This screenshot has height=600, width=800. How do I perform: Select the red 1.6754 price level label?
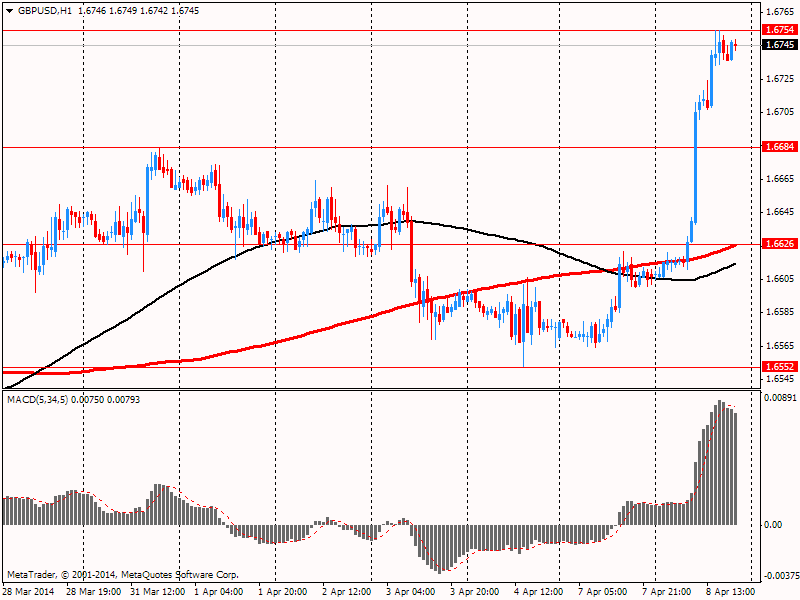pyautogui.click(x=780, y=30)
